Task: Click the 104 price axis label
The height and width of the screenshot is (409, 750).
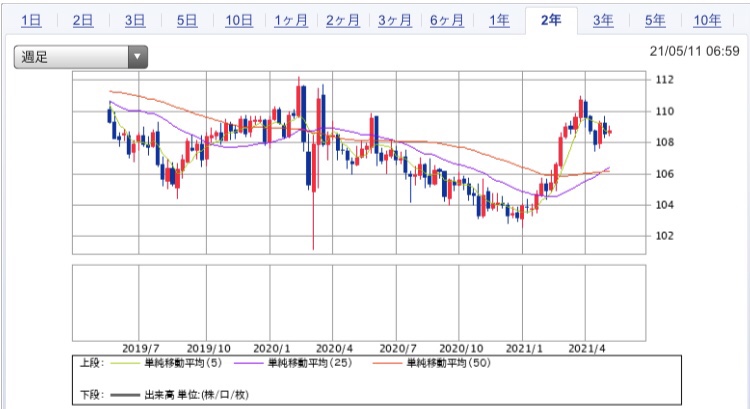Action: 664,205
